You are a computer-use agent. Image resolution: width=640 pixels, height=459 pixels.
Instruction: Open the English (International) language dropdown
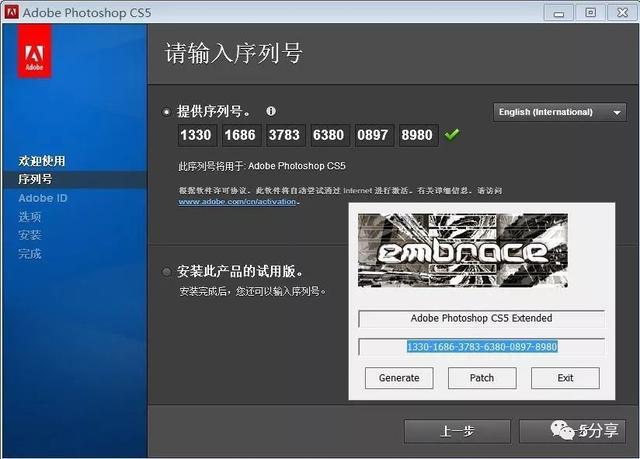point(560,112)
